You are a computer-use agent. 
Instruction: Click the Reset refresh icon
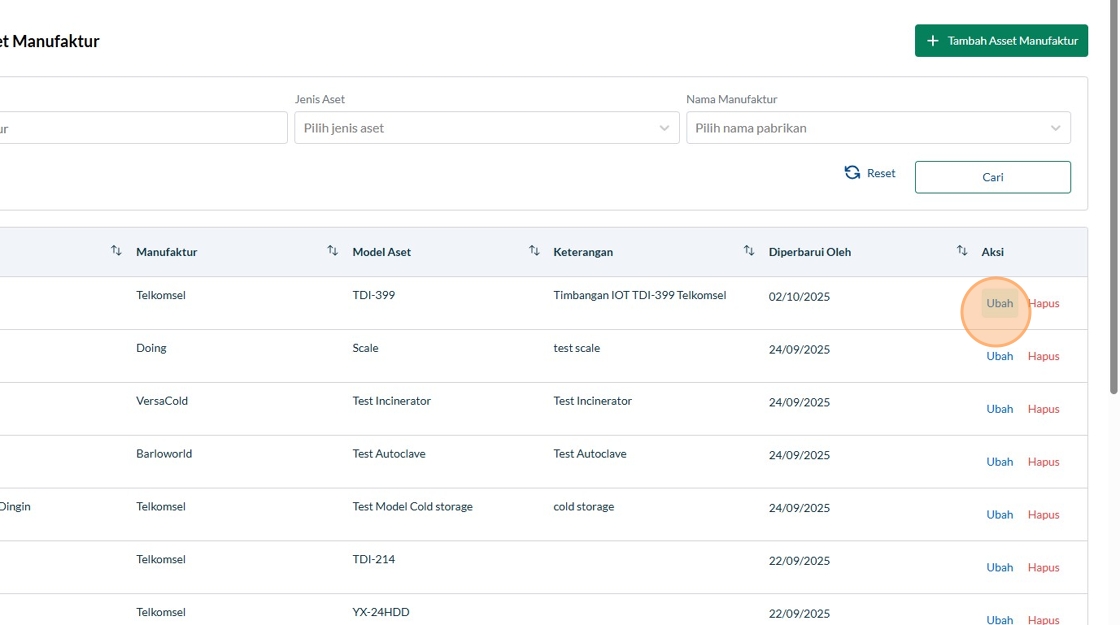pos(852,173)
